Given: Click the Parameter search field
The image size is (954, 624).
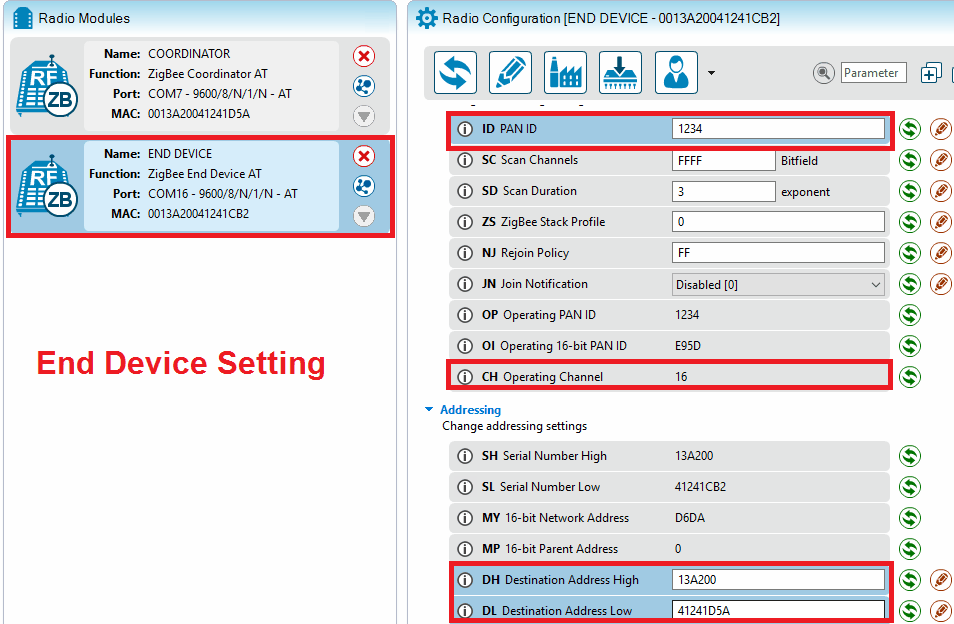Looking at the screenshot, I should coord(872,73).
